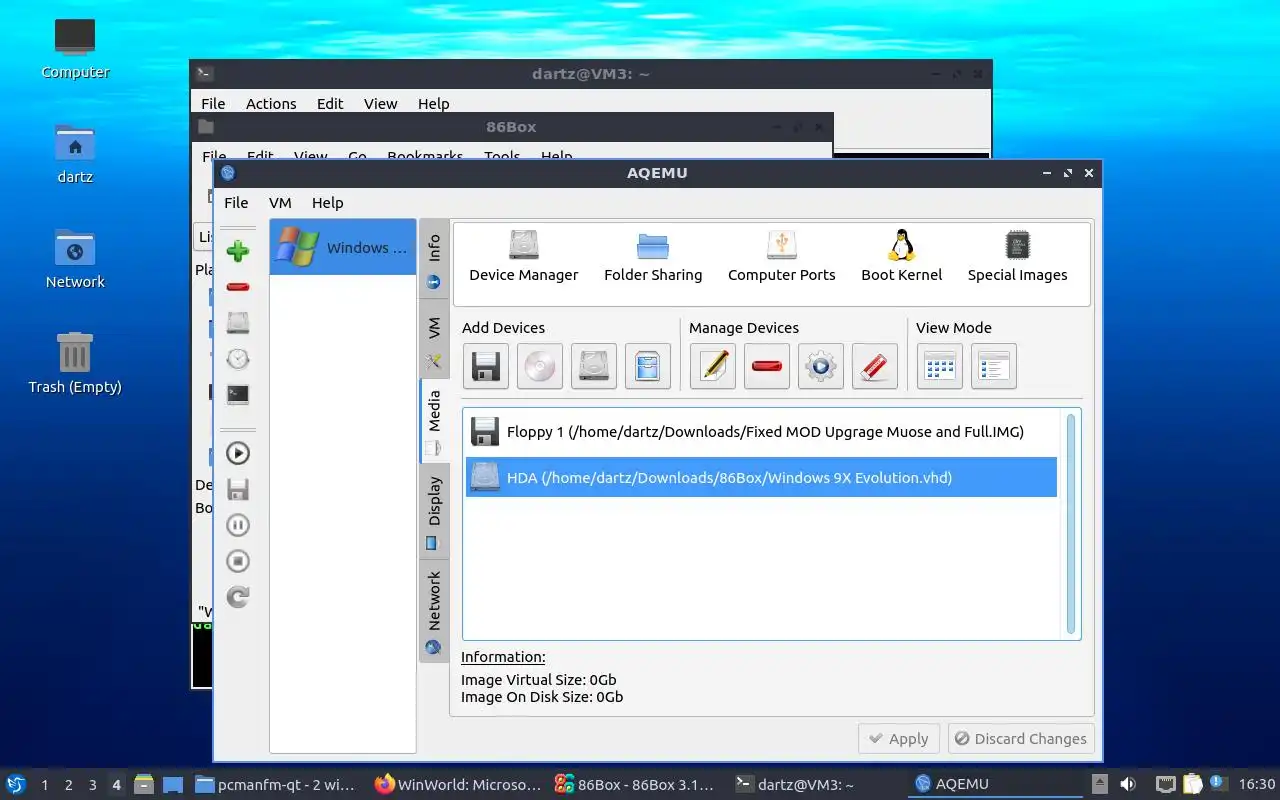Switch to the 86Box taskbar entry
This screenshot has height=800, width=1280.
638,785
